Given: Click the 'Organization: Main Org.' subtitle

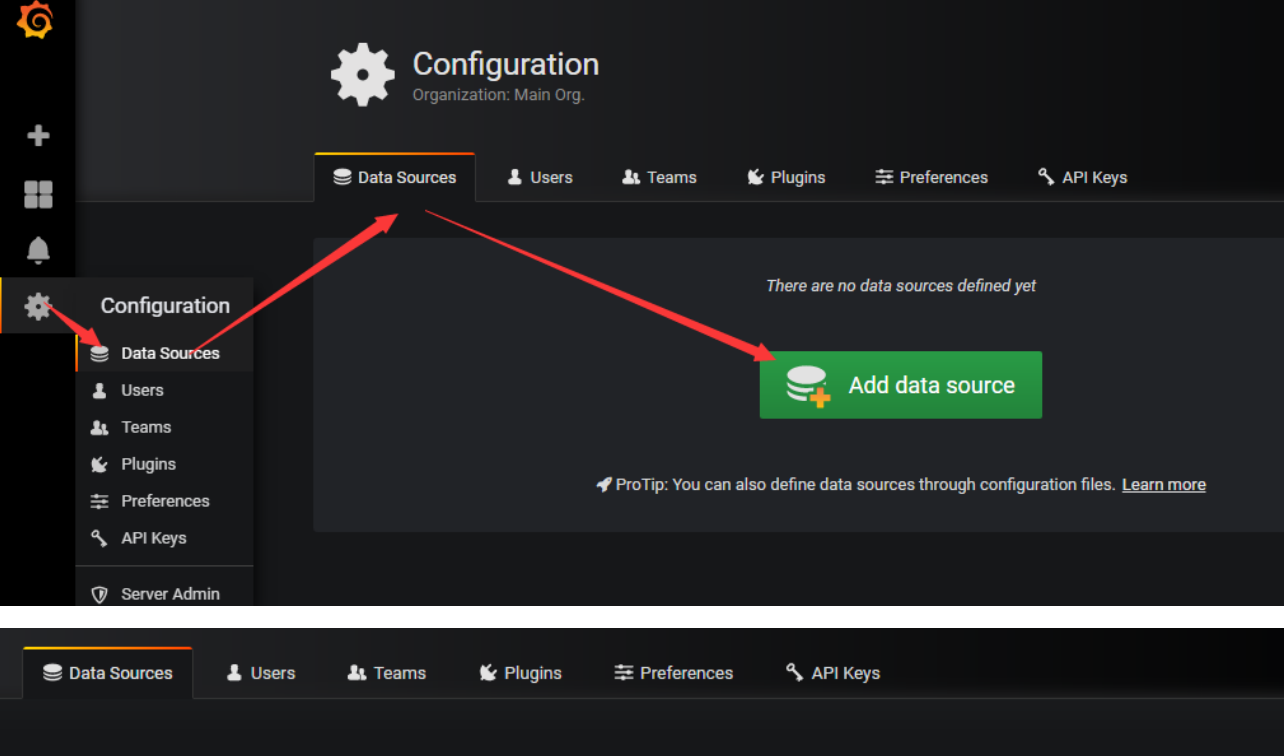Looking at the screenshot, I should 498,95.
